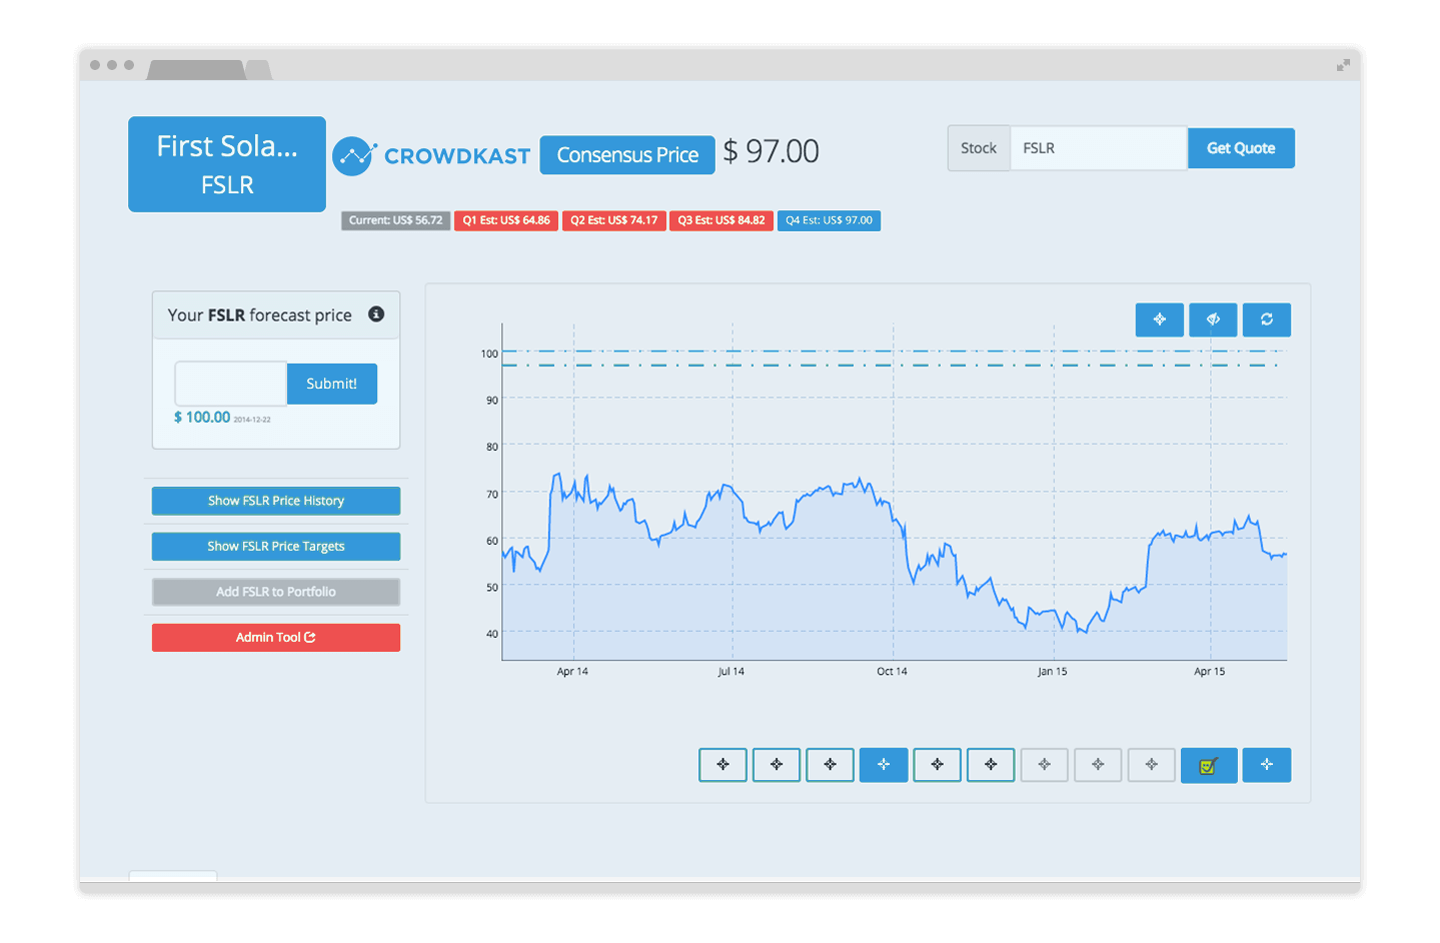1440x943 pixels.
Task: Click the $ 97.00 consensus price value
Action: [771, 151]
